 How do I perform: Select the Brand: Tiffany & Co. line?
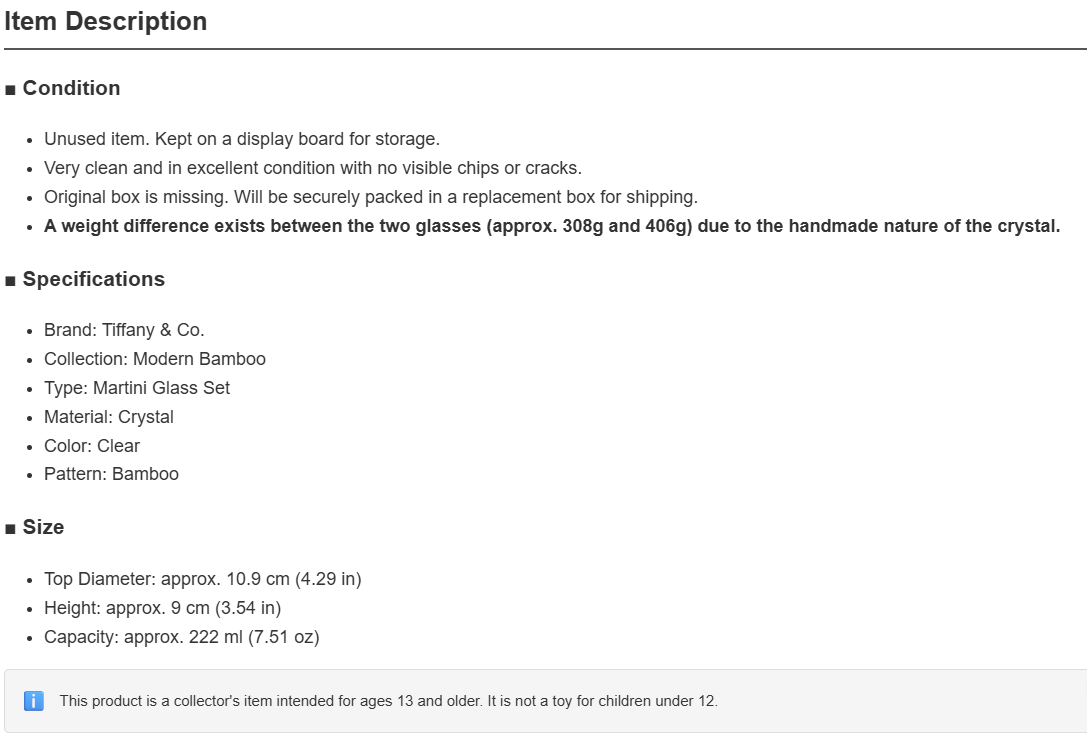pyautogui.click(x=124, y=330)
